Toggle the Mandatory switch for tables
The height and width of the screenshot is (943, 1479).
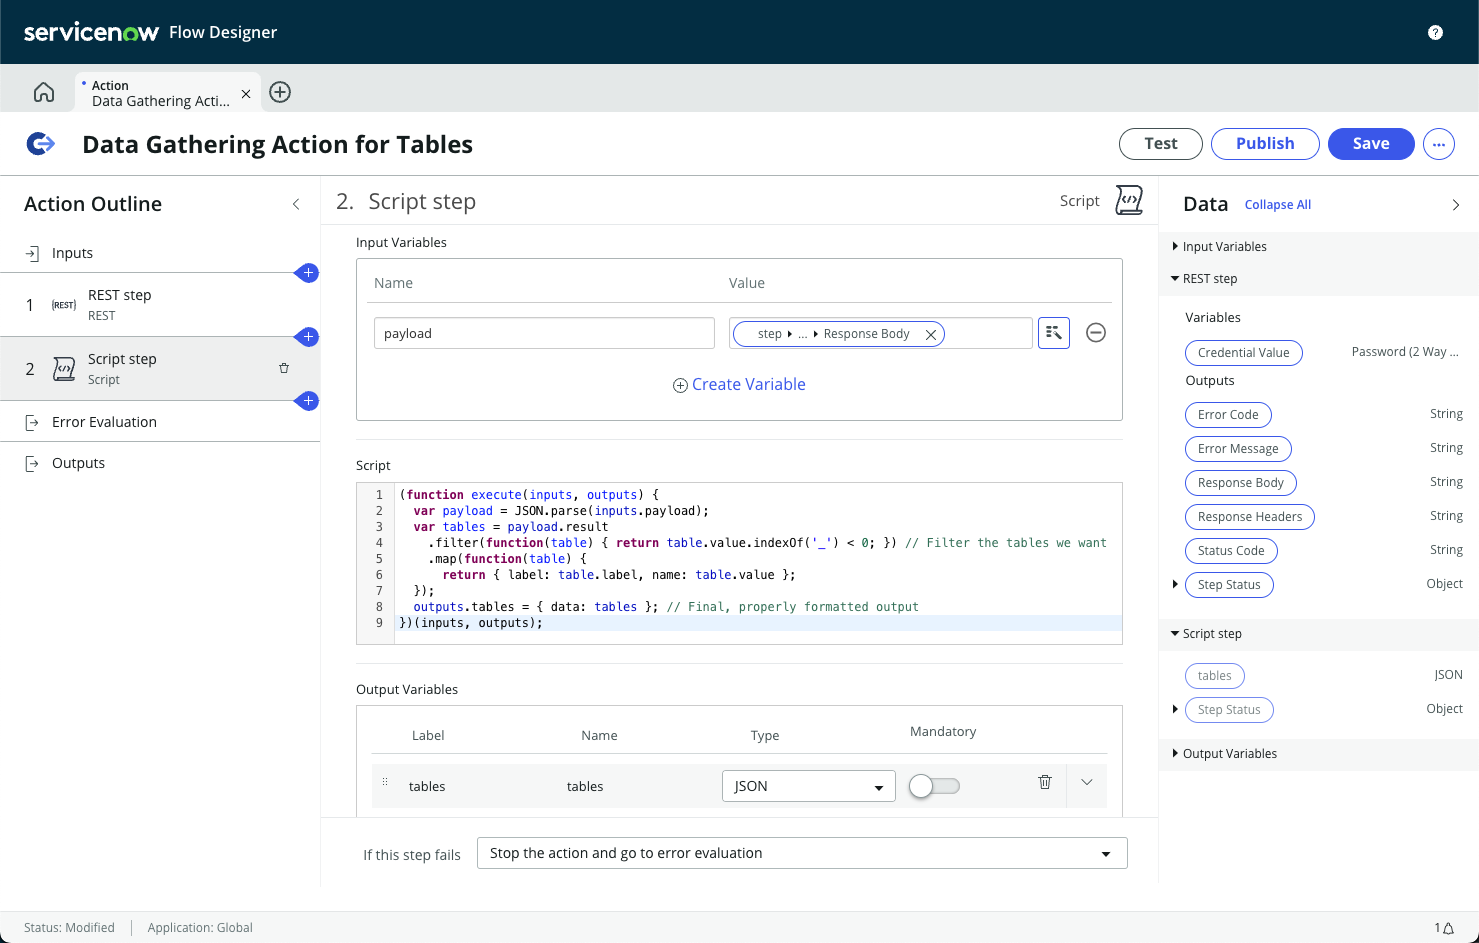[934, 786]
